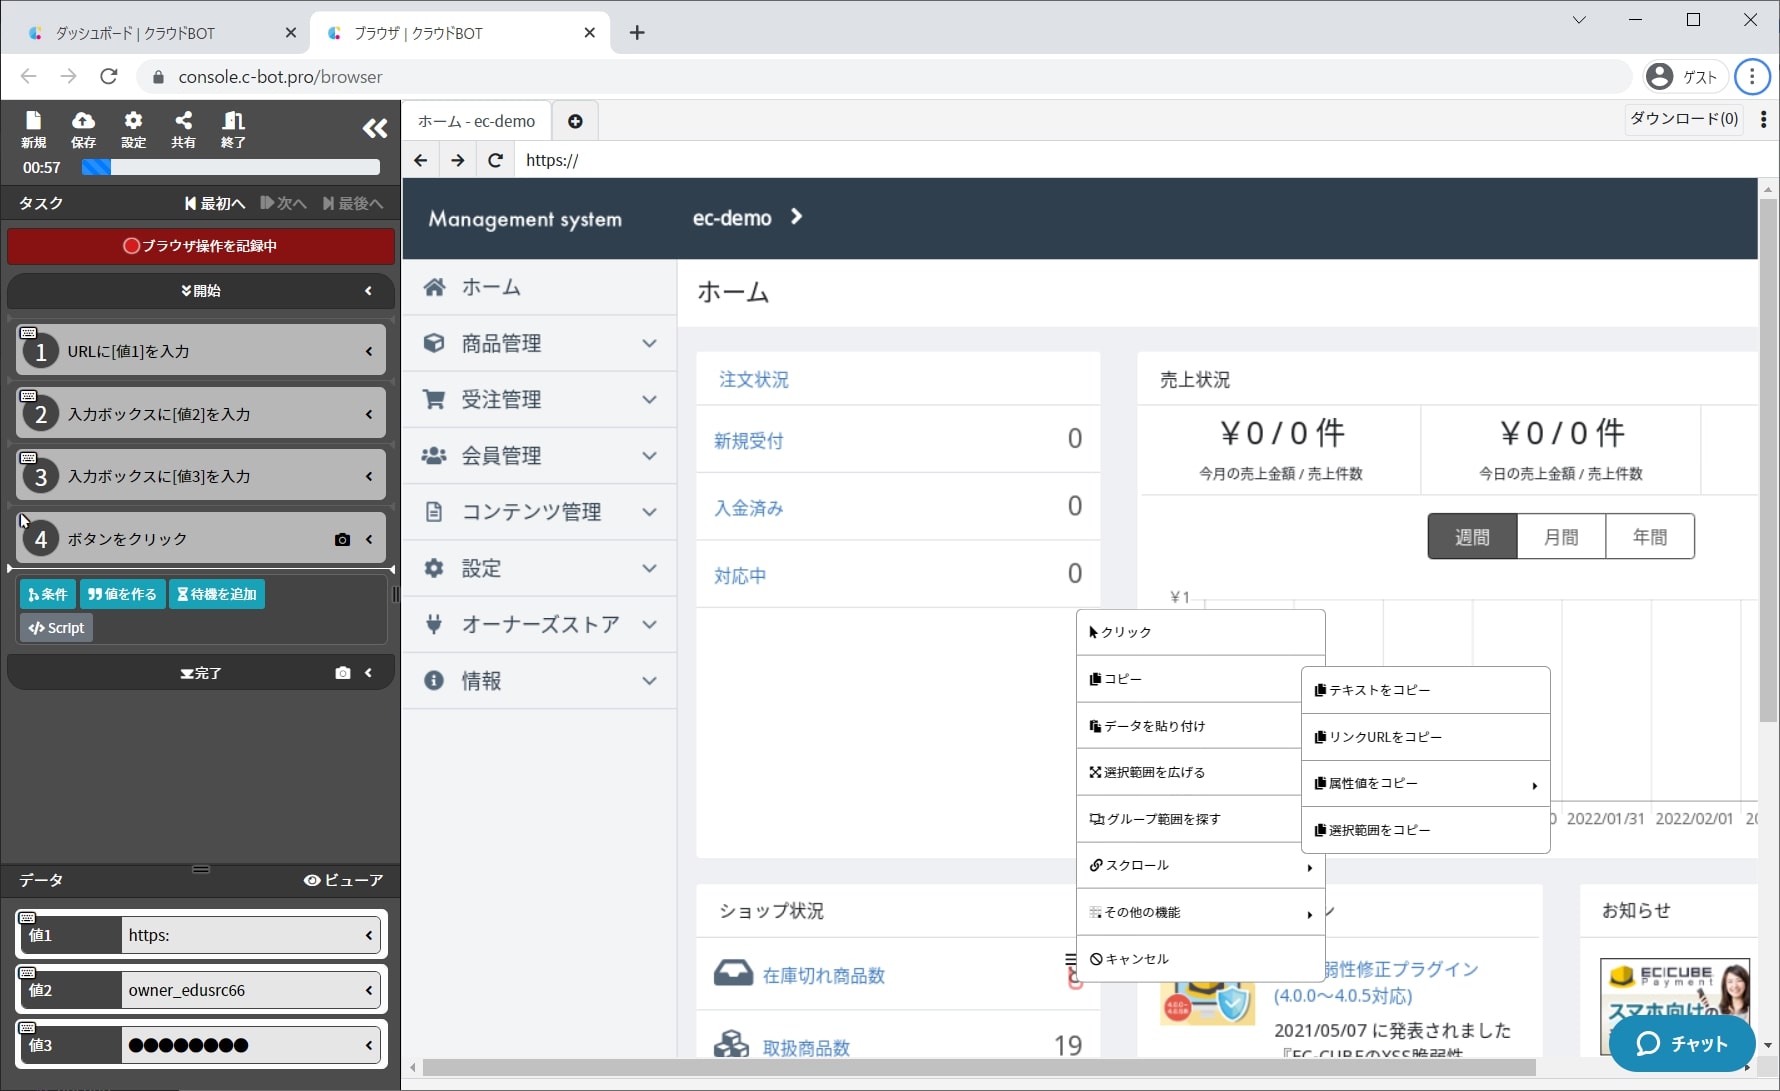
Task: Click the 待機を追加 button
Action: click(x=217, y=594)
